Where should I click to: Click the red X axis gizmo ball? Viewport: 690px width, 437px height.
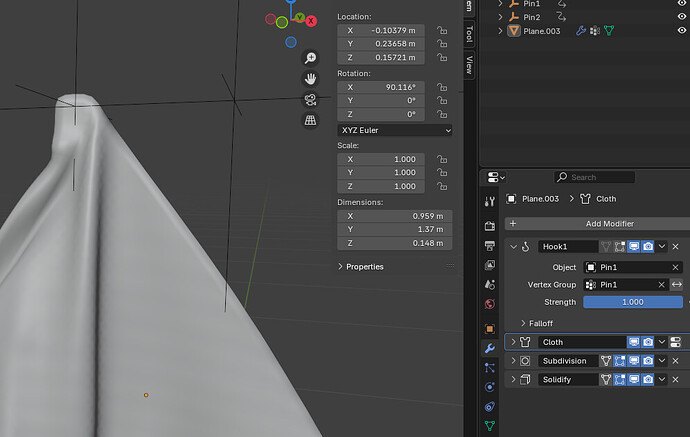(311, 21)
